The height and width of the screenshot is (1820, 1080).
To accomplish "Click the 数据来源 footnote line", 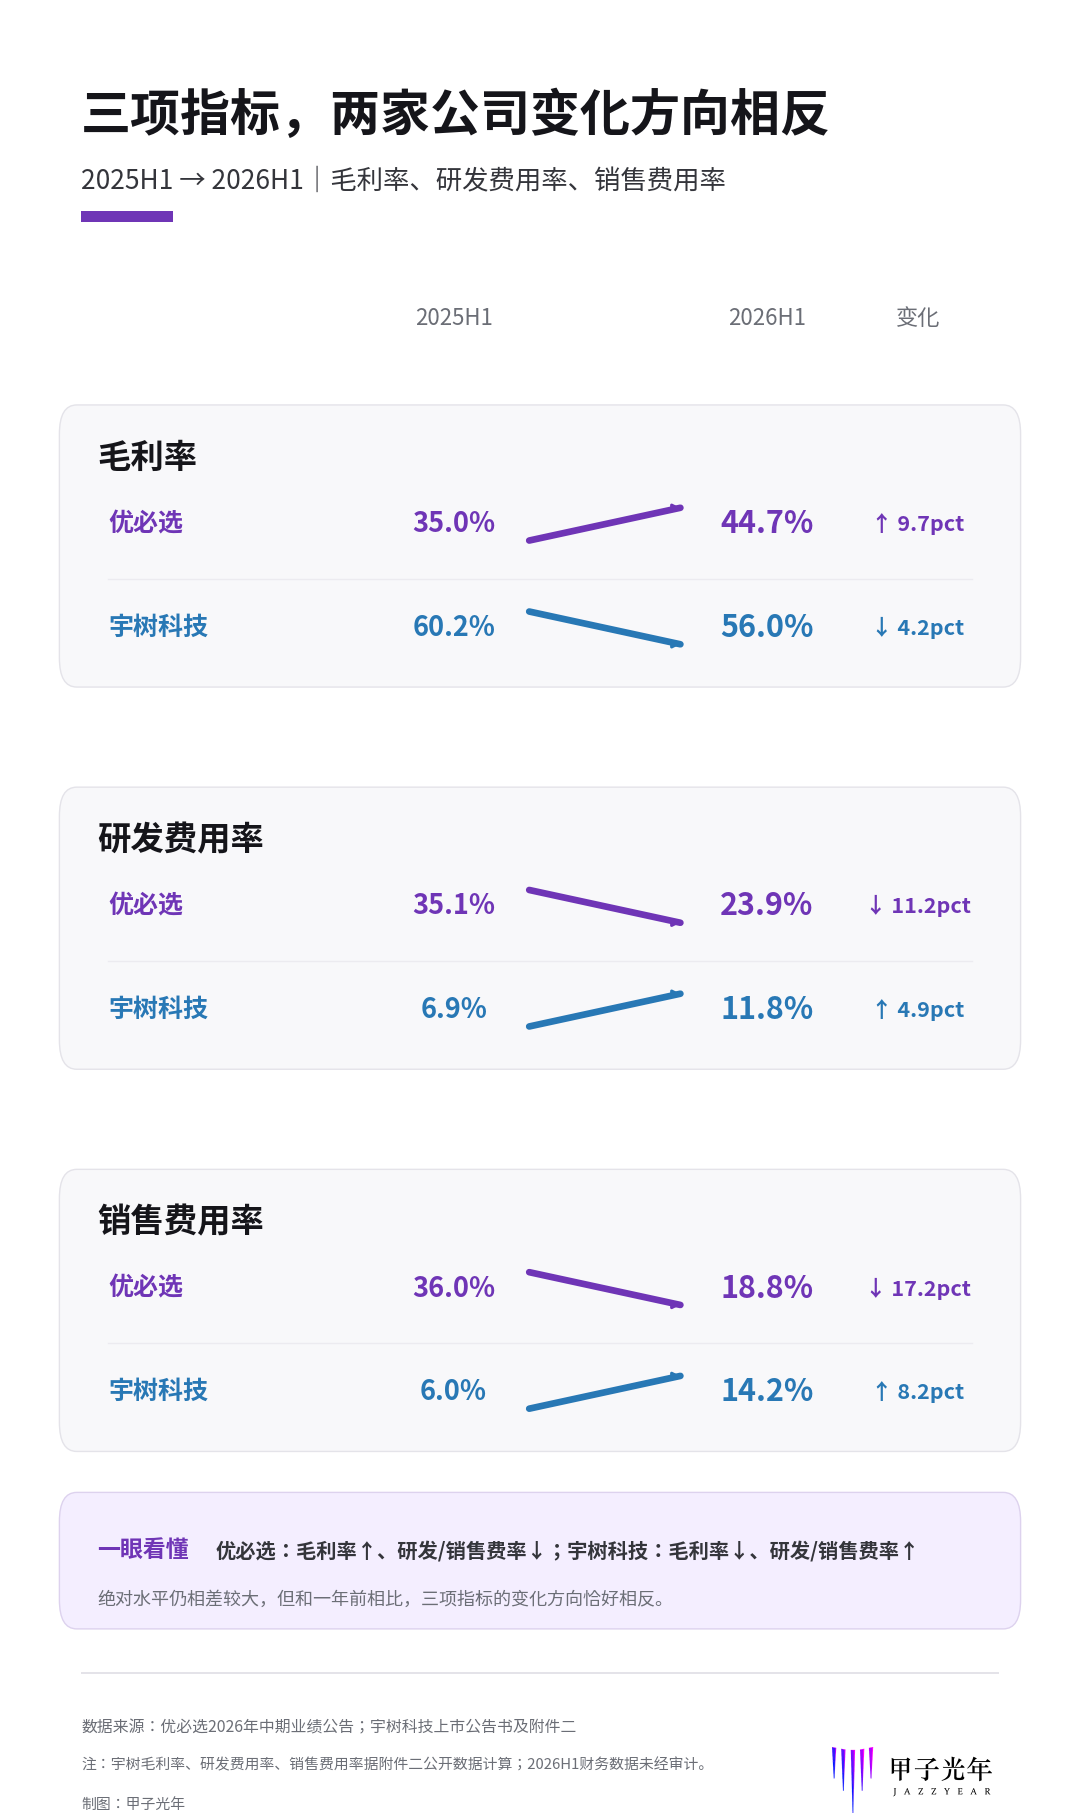I will coord(329,1726).
